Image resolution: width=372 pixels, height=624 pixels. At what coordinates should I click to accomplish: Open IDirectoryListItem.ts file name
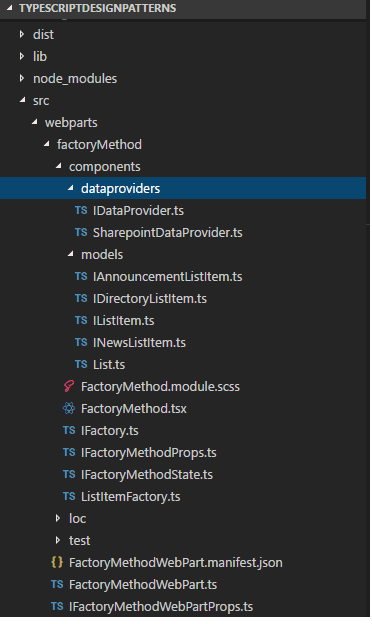click(x=150, y=299)
